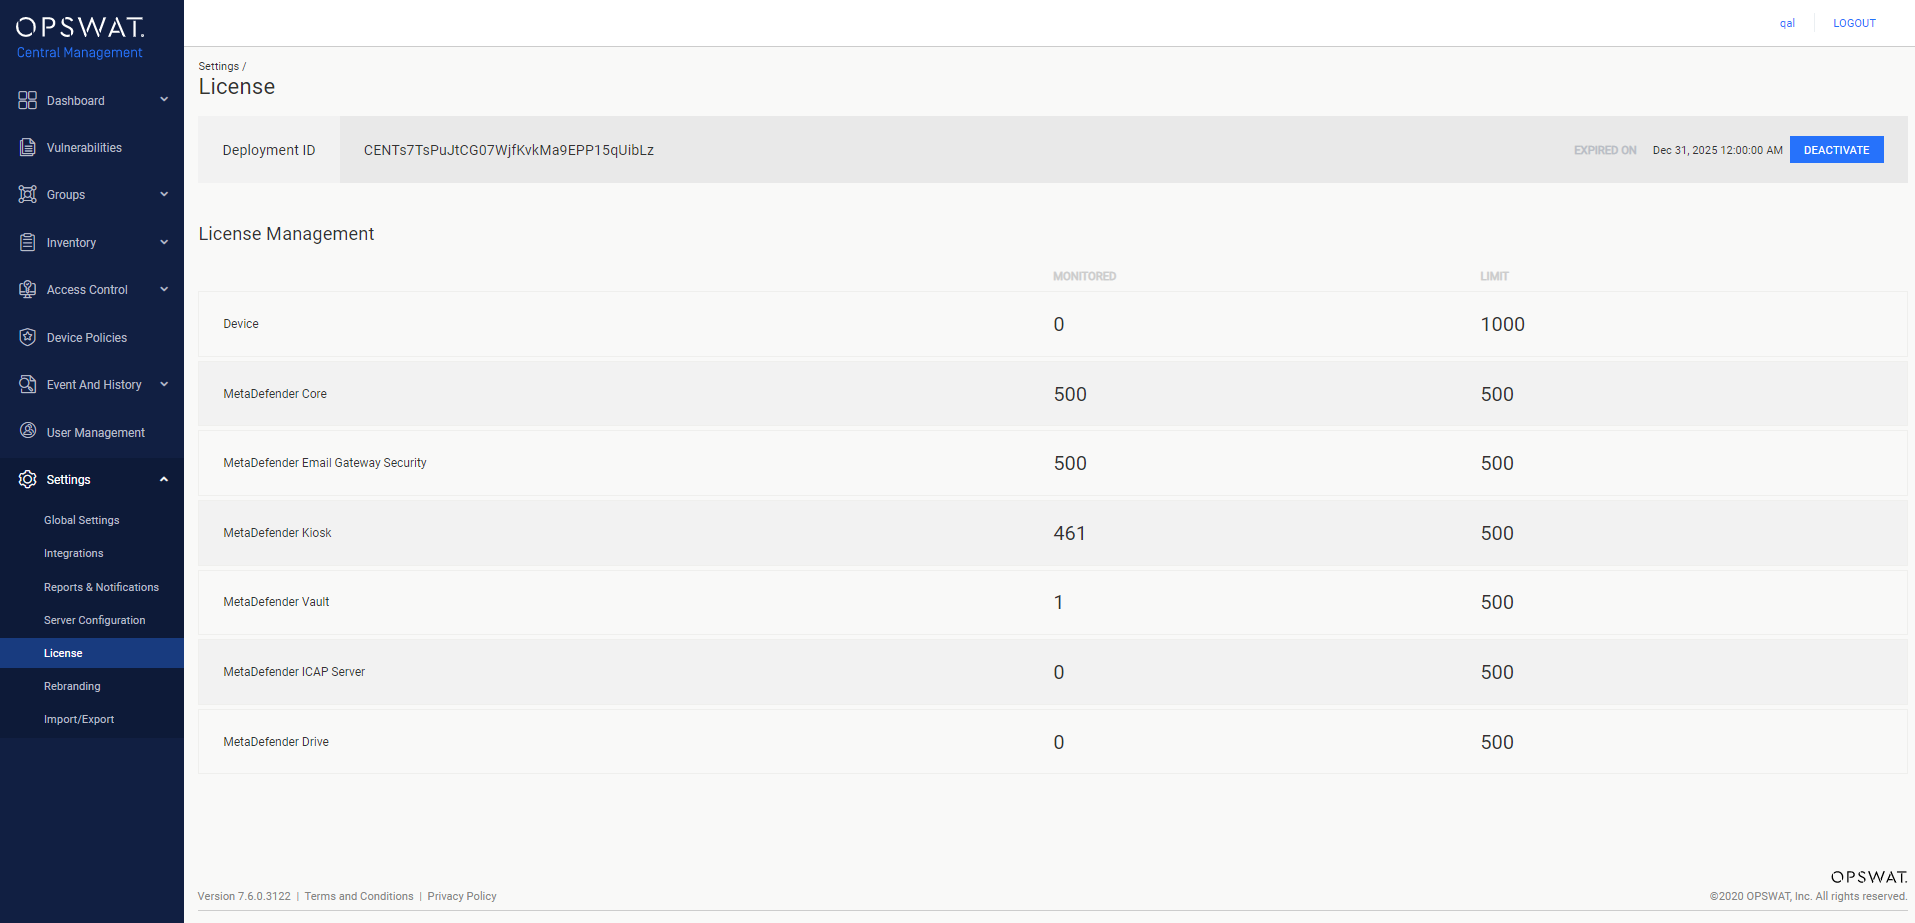Click the Settings breadcrumb link
The height and width of the screenshot is (923, 1915).
click(x=218, y=66)
